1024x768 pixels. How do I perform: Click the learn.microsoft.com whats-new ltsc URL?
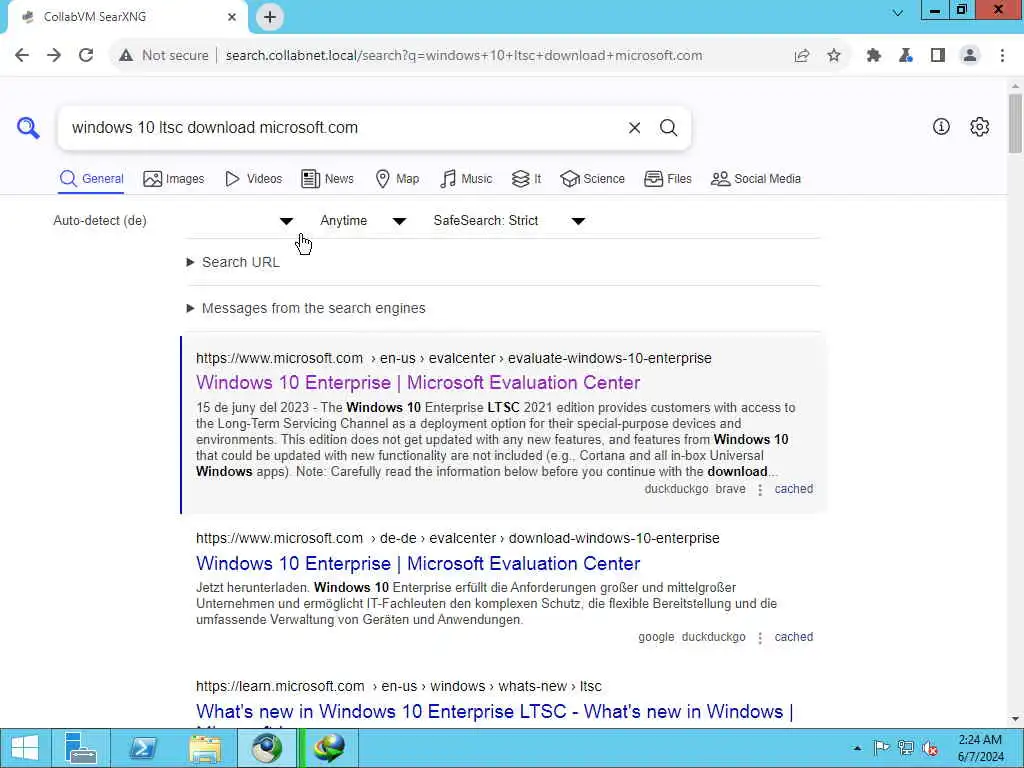click(399, 686)
